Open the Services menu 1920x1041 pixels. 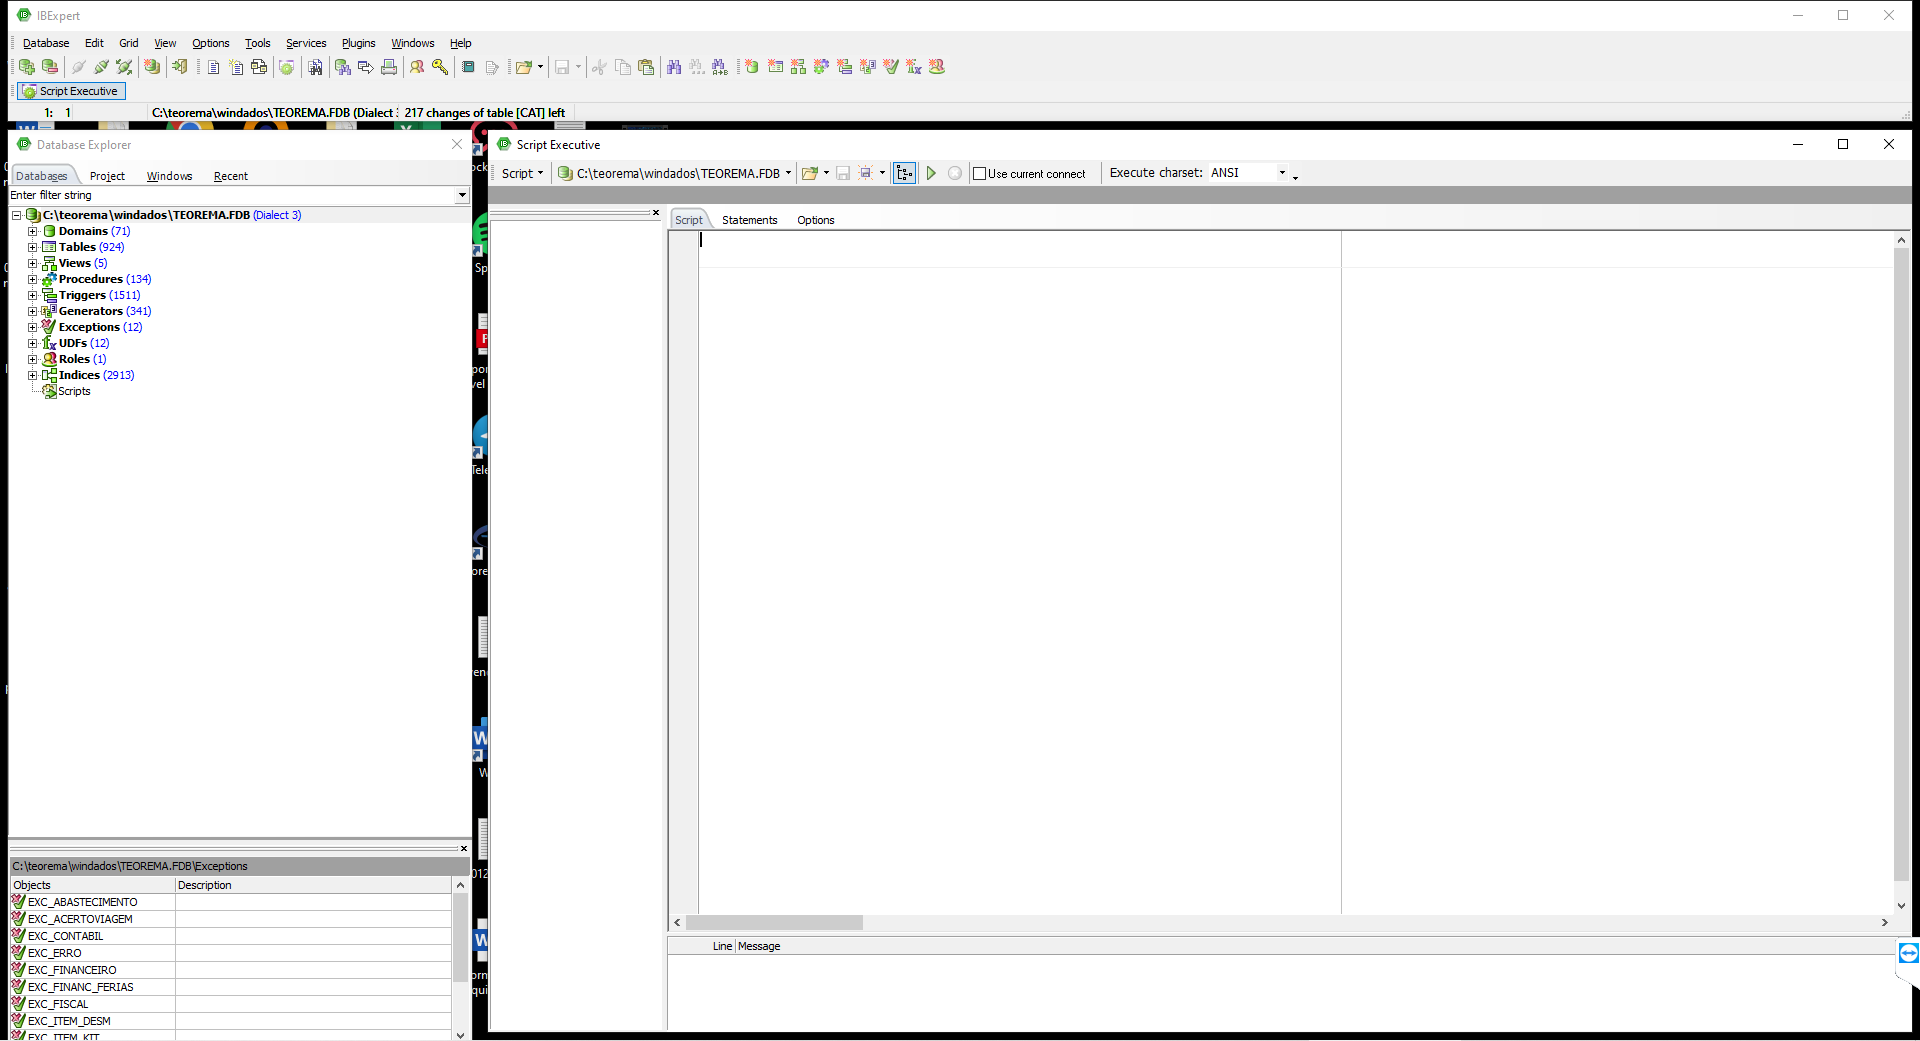click(x=306, y=43)
